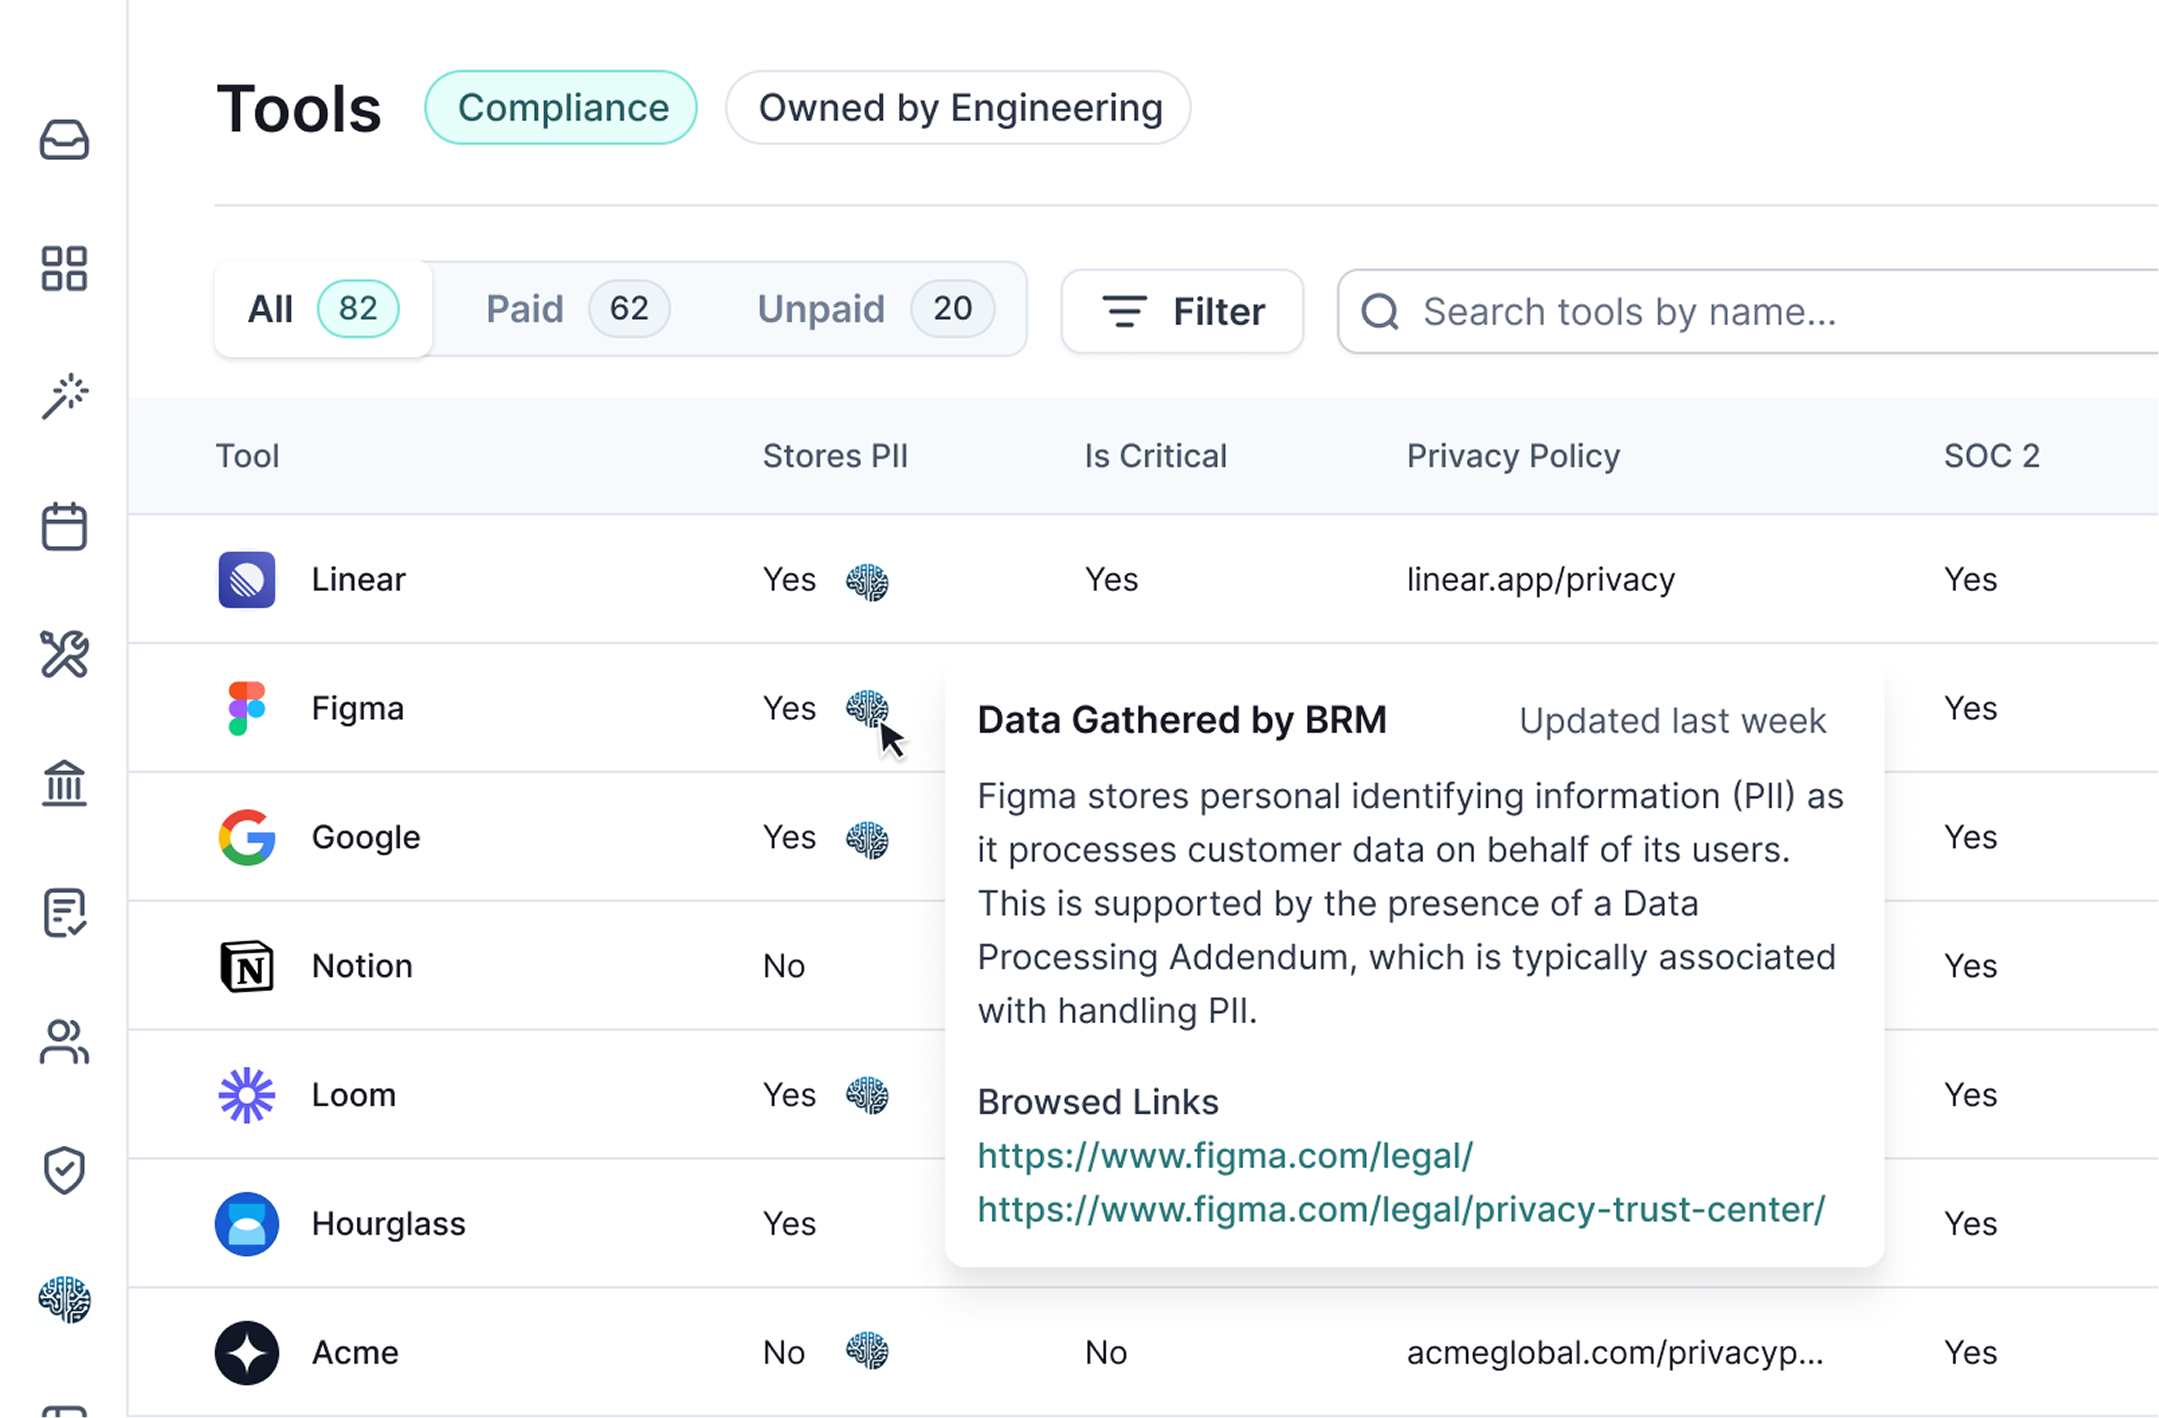
Task: Select the Linear tool name
Action: click(x=358, y=580)
